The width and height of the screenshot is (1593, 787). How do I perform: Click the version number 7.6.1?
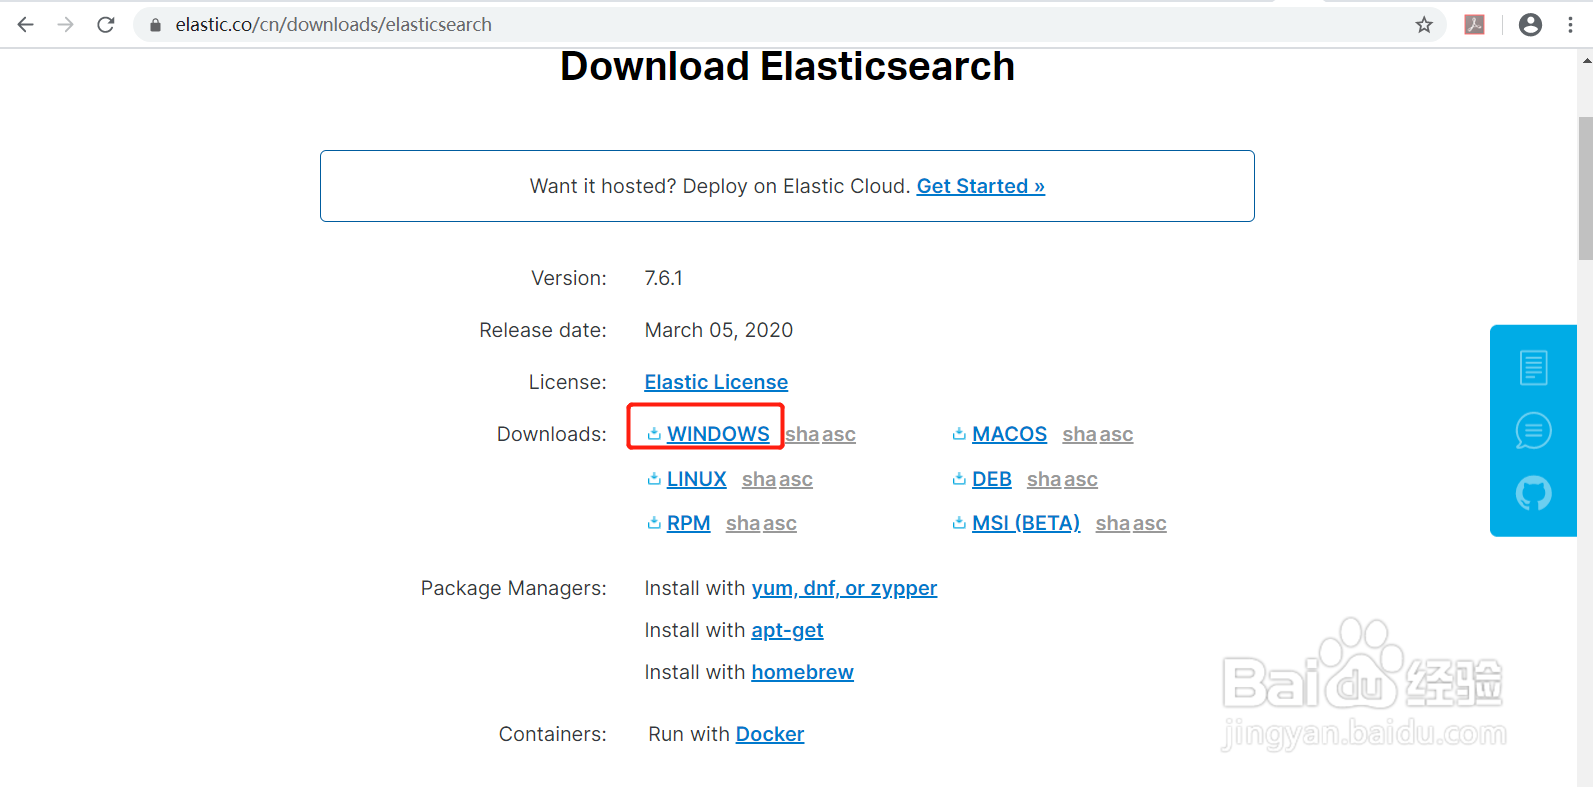[663, 278]
